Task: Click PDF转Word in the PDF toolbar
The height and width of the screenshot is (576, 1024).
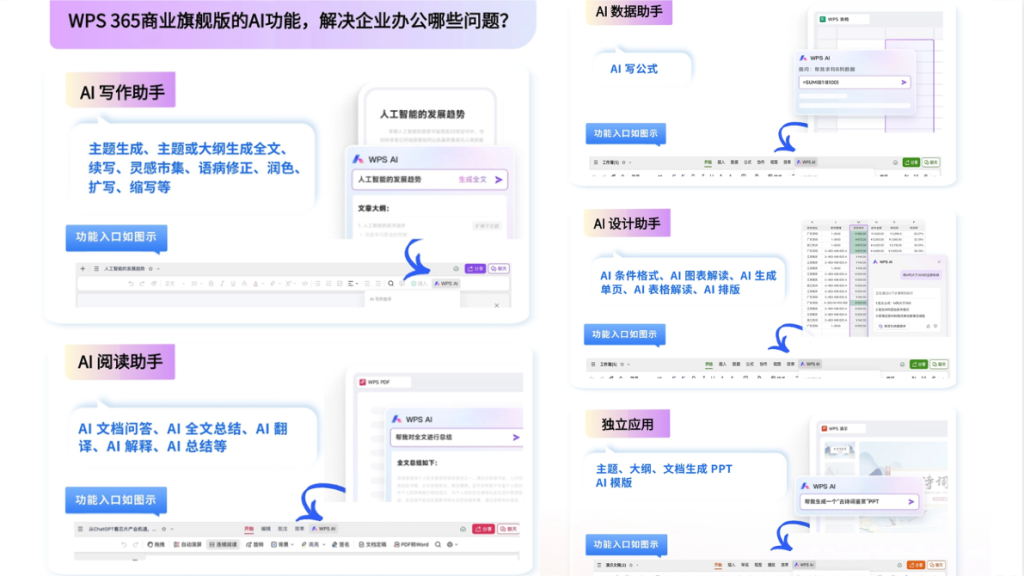Action: click(411, 545)
